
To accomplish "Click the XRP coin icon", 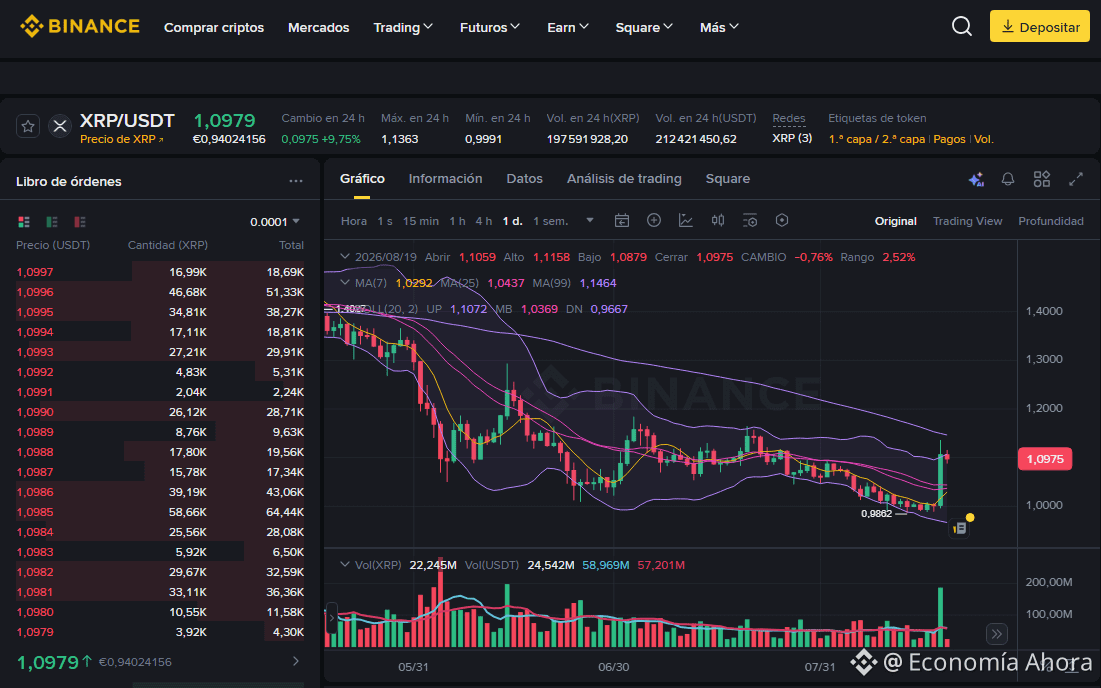I will tap(60, 126).
